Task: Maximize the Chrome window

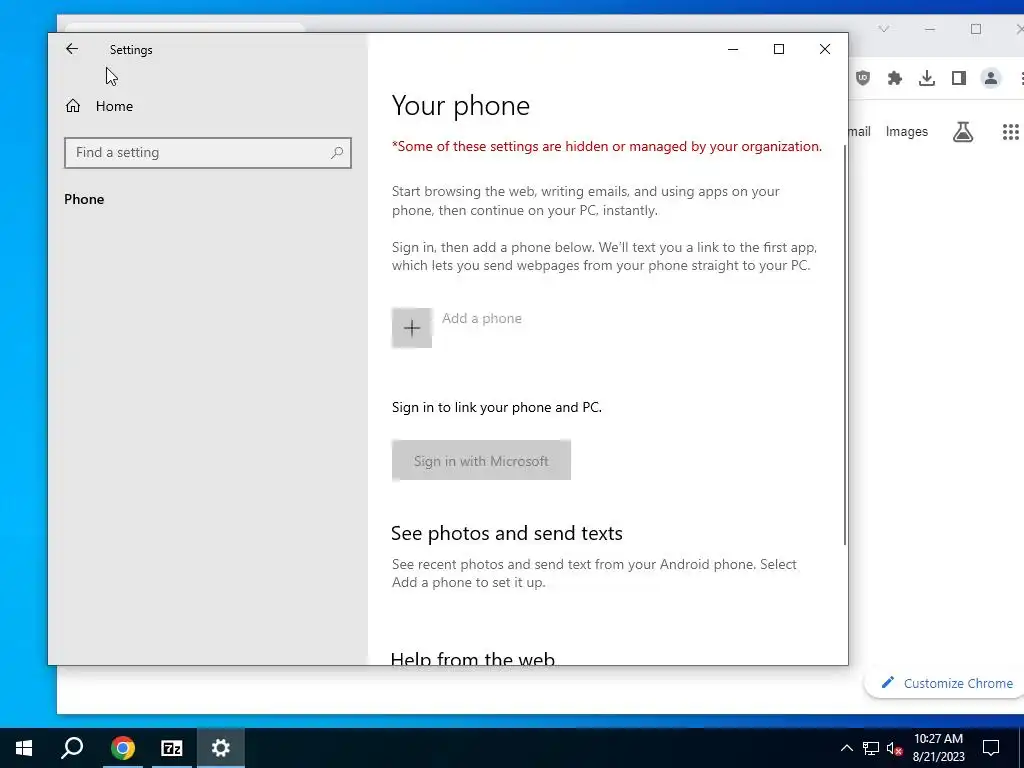Action: click(x=976, y=29)
